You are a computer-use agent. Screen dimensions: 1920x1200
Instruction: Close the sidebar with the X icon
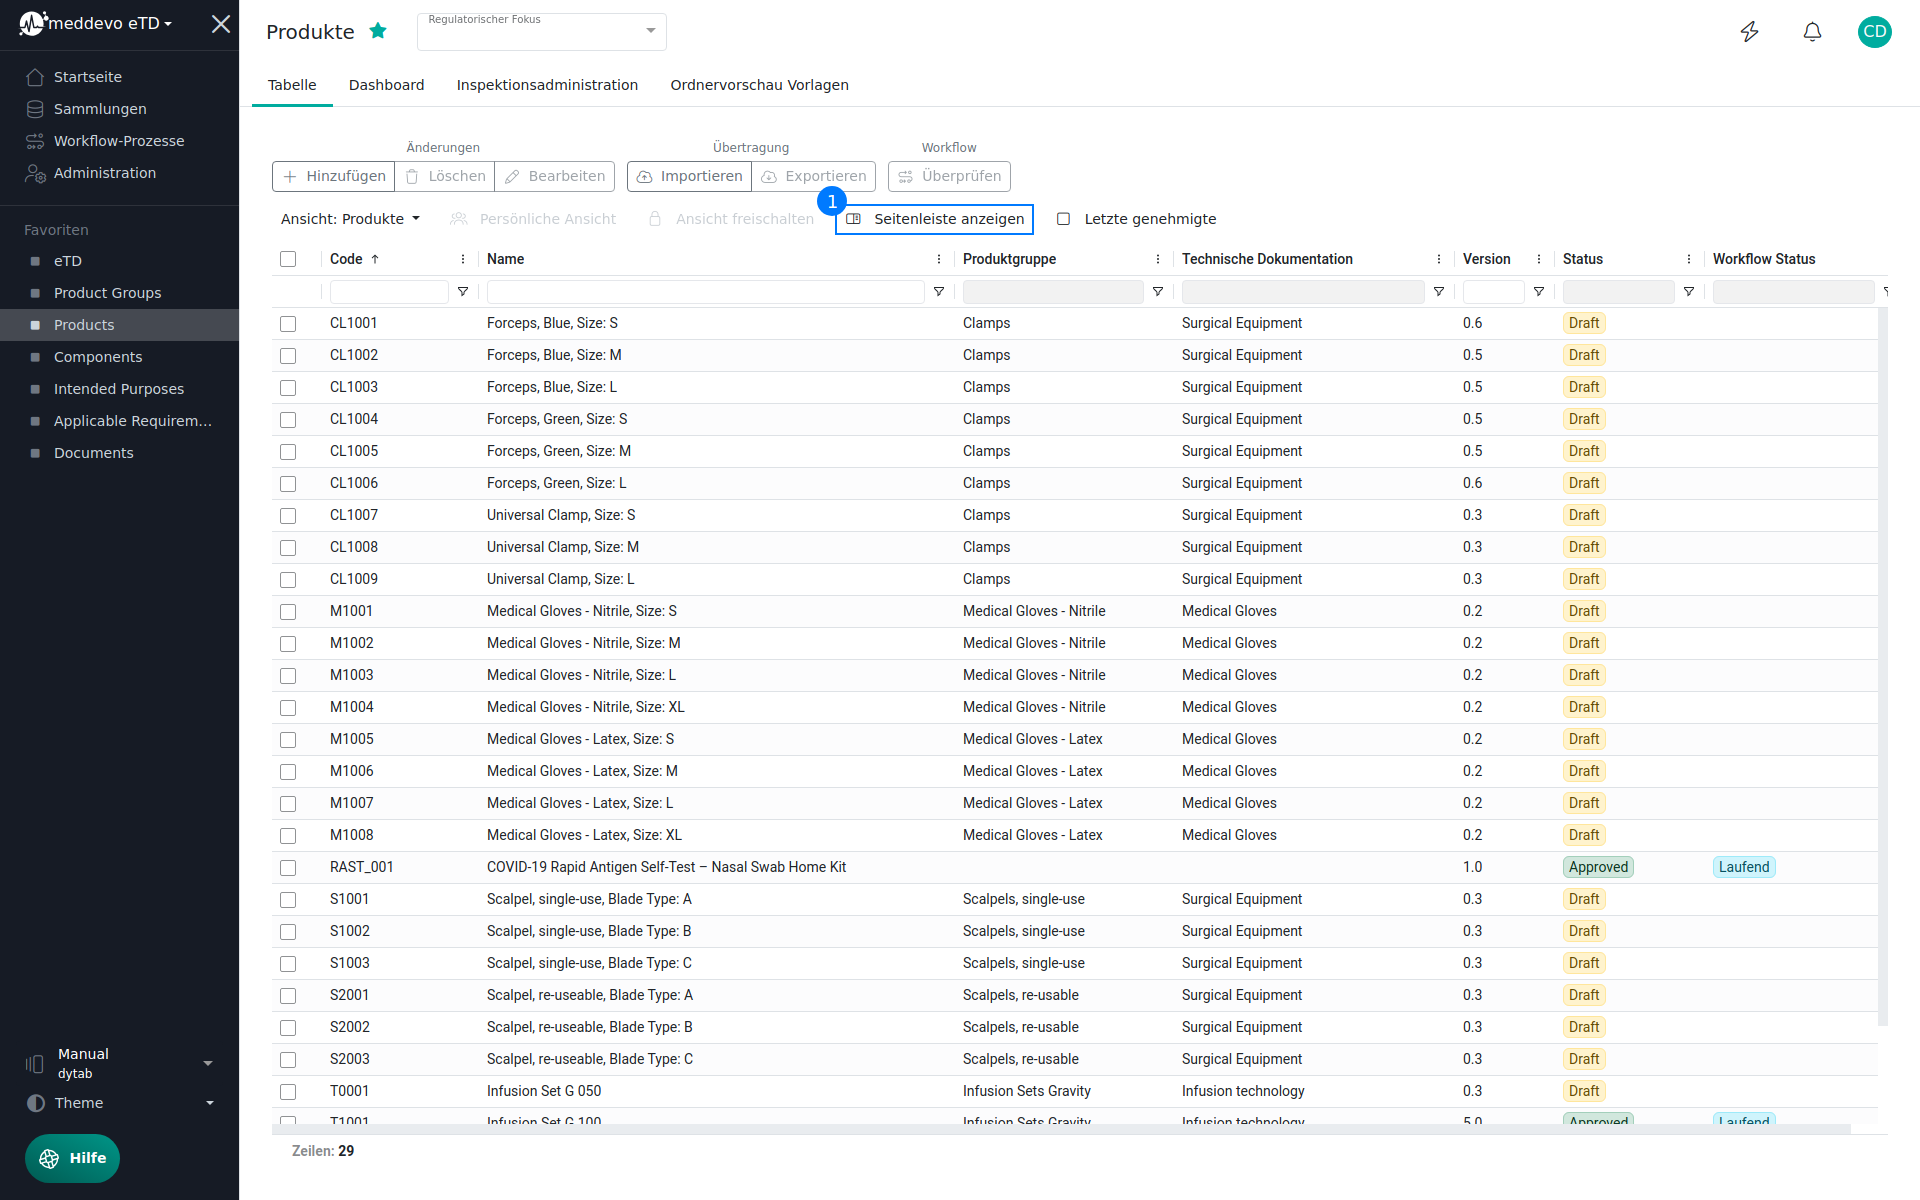221,24
